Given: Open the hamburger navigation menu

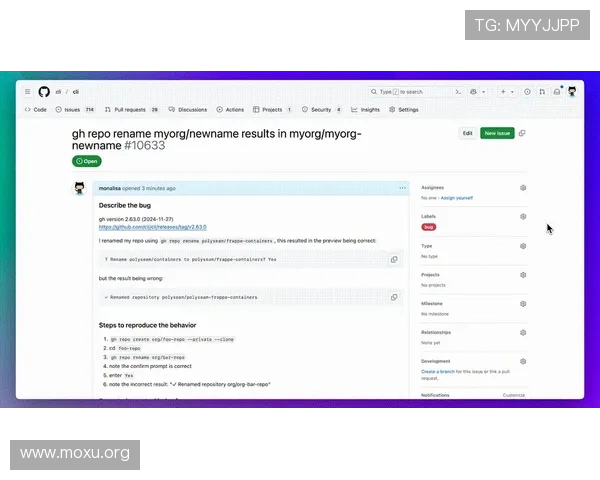Looking at the screenshot, I should [27, 91].
